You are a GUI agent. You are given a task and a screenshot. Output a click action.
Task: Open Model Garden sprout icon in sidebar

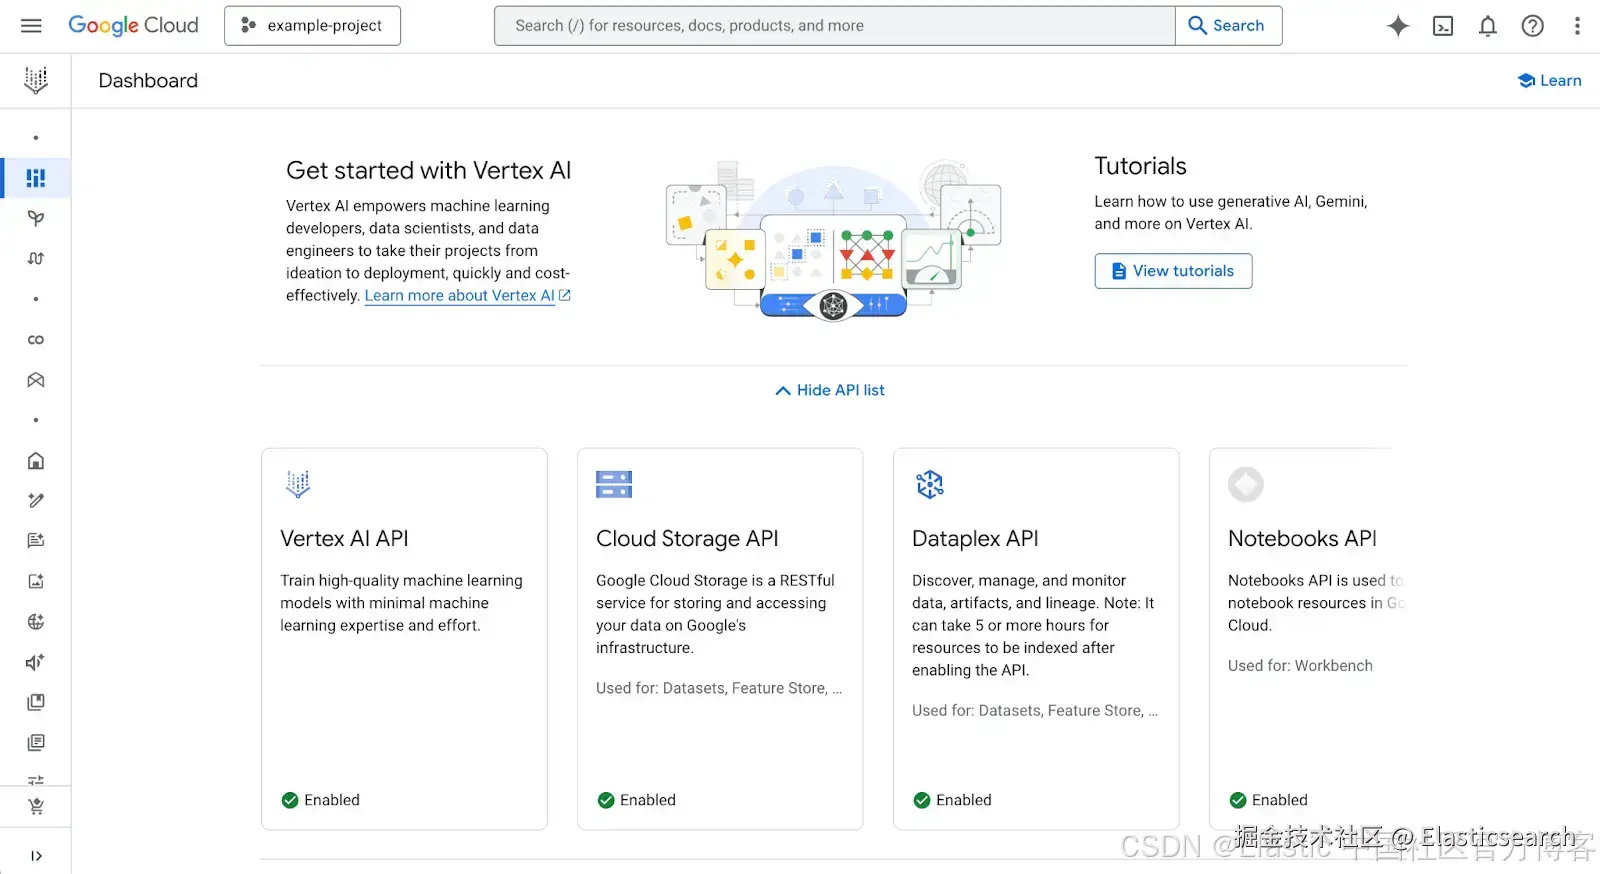click(36, 218)
